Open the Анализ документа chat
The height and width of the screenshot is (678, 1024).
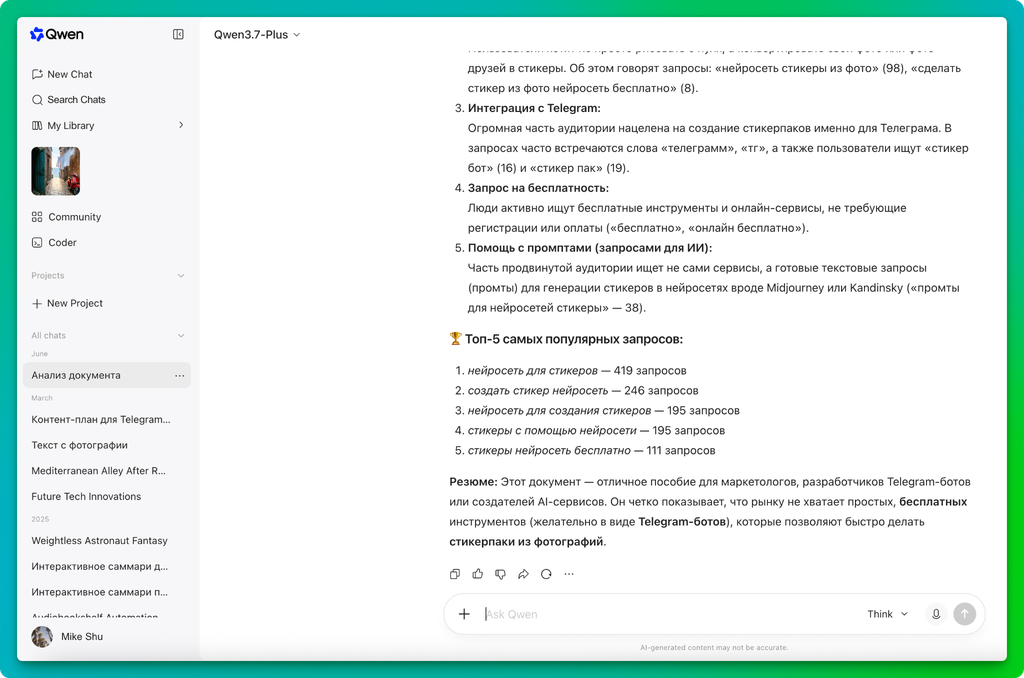(x=107, y=376)
